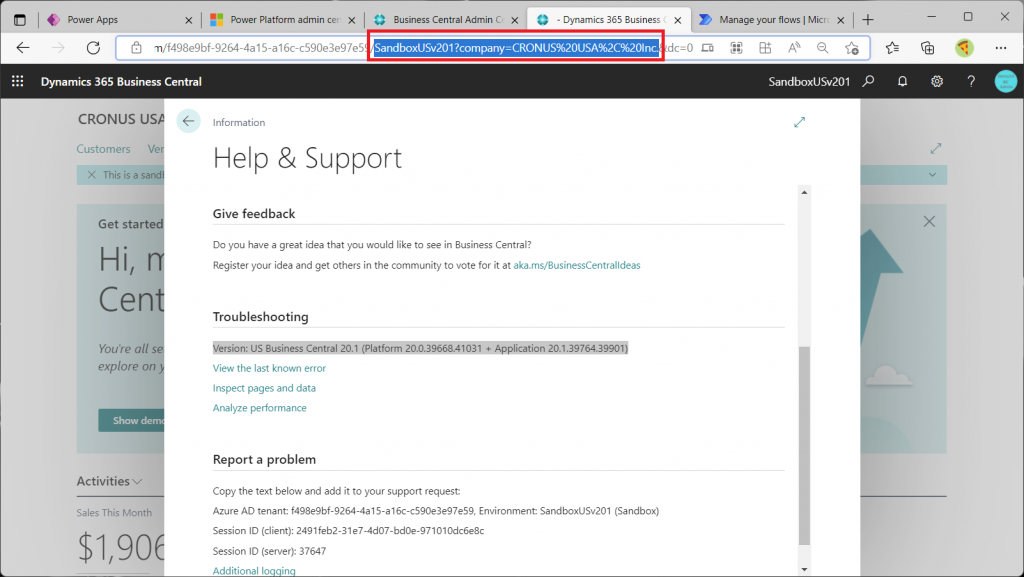1024x577 pixels.
Task: Open the Dynamics 365 app launcher waffle
Action: 18,81
